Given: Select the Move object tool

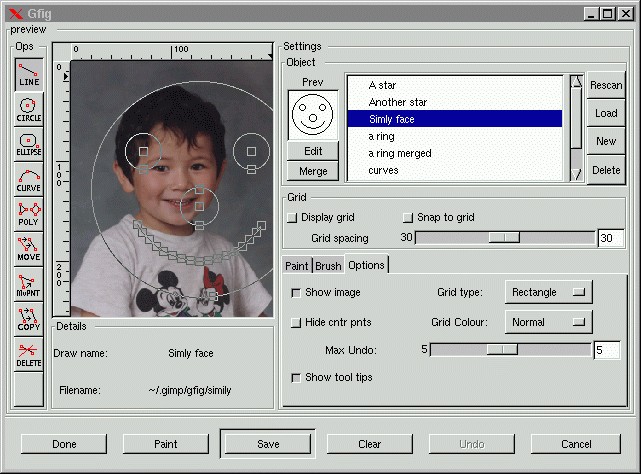Looking at the screenshot, I should [29, 249].
